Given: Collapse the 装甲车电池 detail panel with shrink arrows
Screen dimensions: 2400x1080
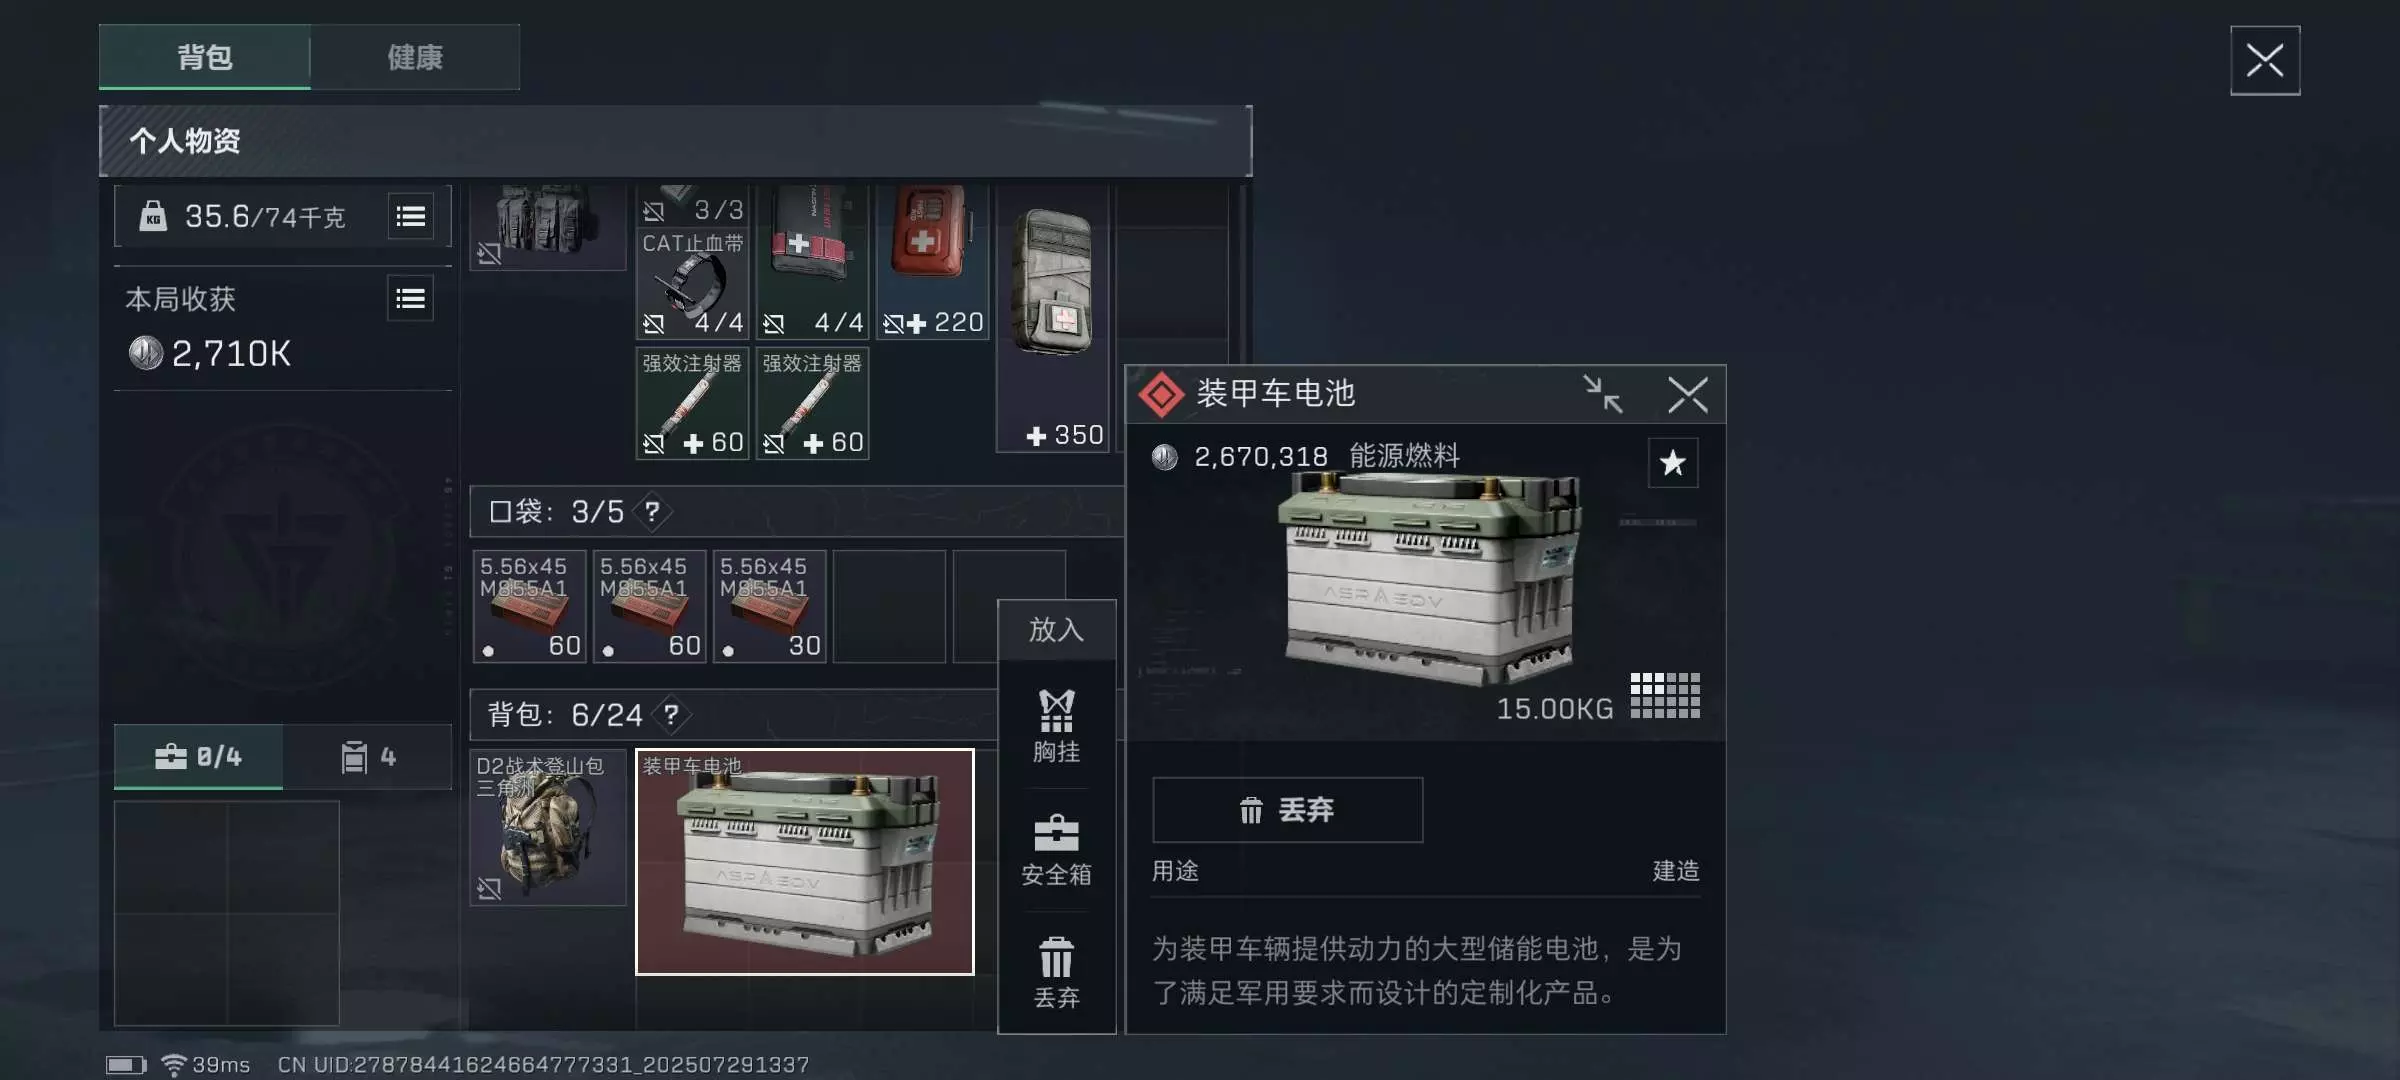Looking at the screenshot, I should [x=1603, y=394].
